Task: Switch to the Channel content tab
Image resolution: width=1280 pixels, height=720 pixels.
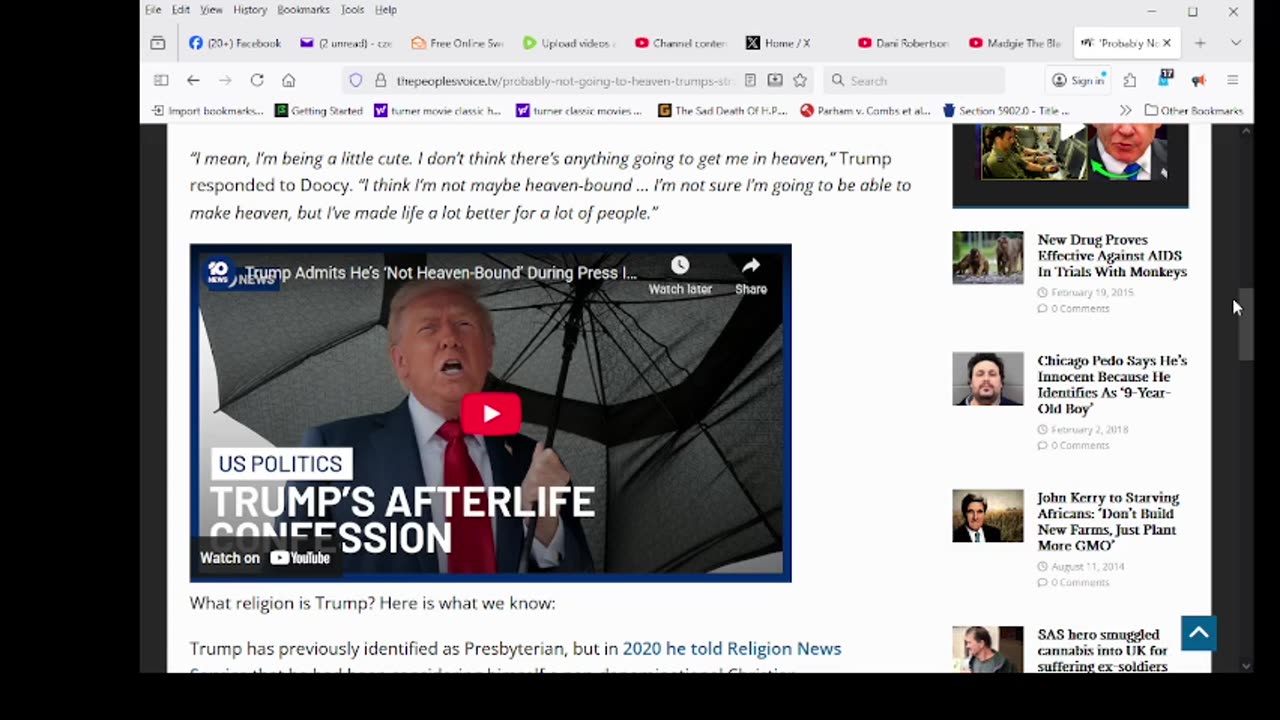Action: click(x=680, y=43)
